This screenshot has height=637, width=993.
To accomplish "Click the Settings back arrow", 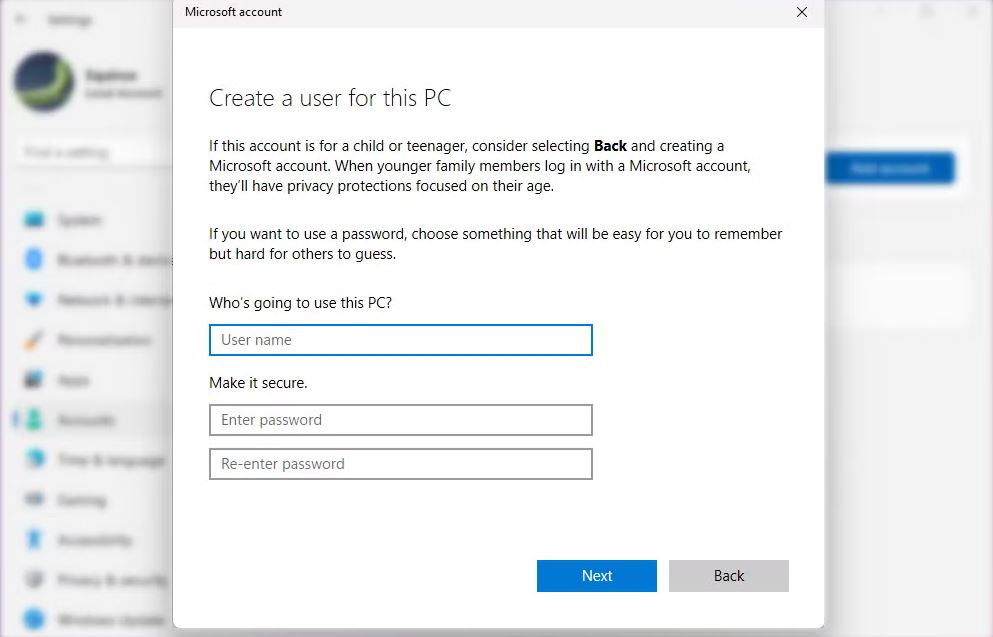I will tap(21, 20).
